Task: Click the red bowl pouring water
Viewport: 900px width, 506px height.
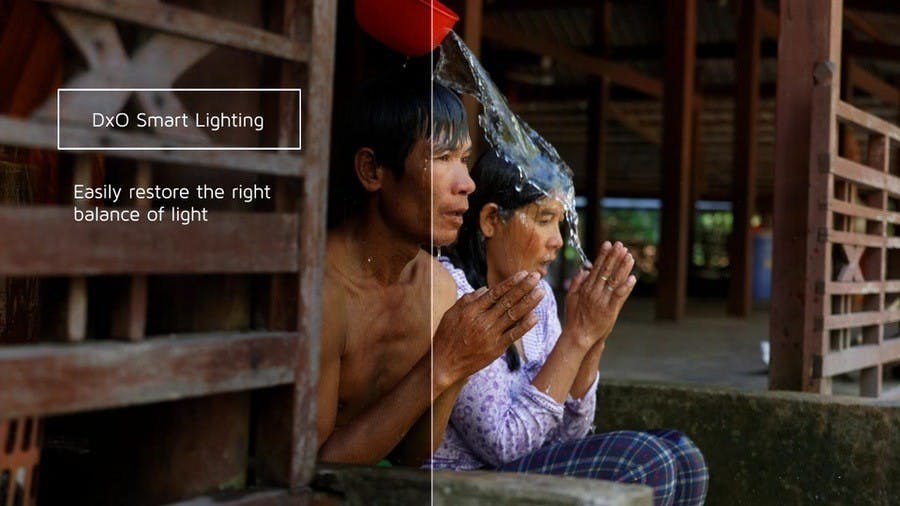Action: pyautogui.click(x=405, y=24)
